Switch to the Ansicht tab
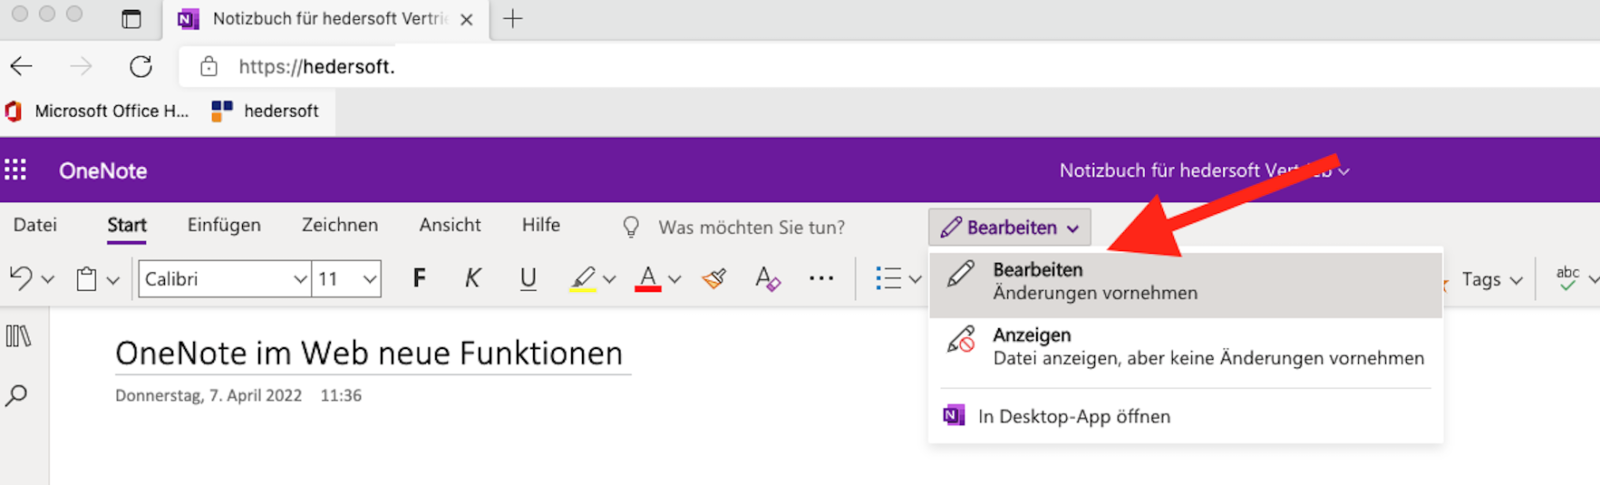The height and width of the screenshot is (485, 1600). point(450,225)
